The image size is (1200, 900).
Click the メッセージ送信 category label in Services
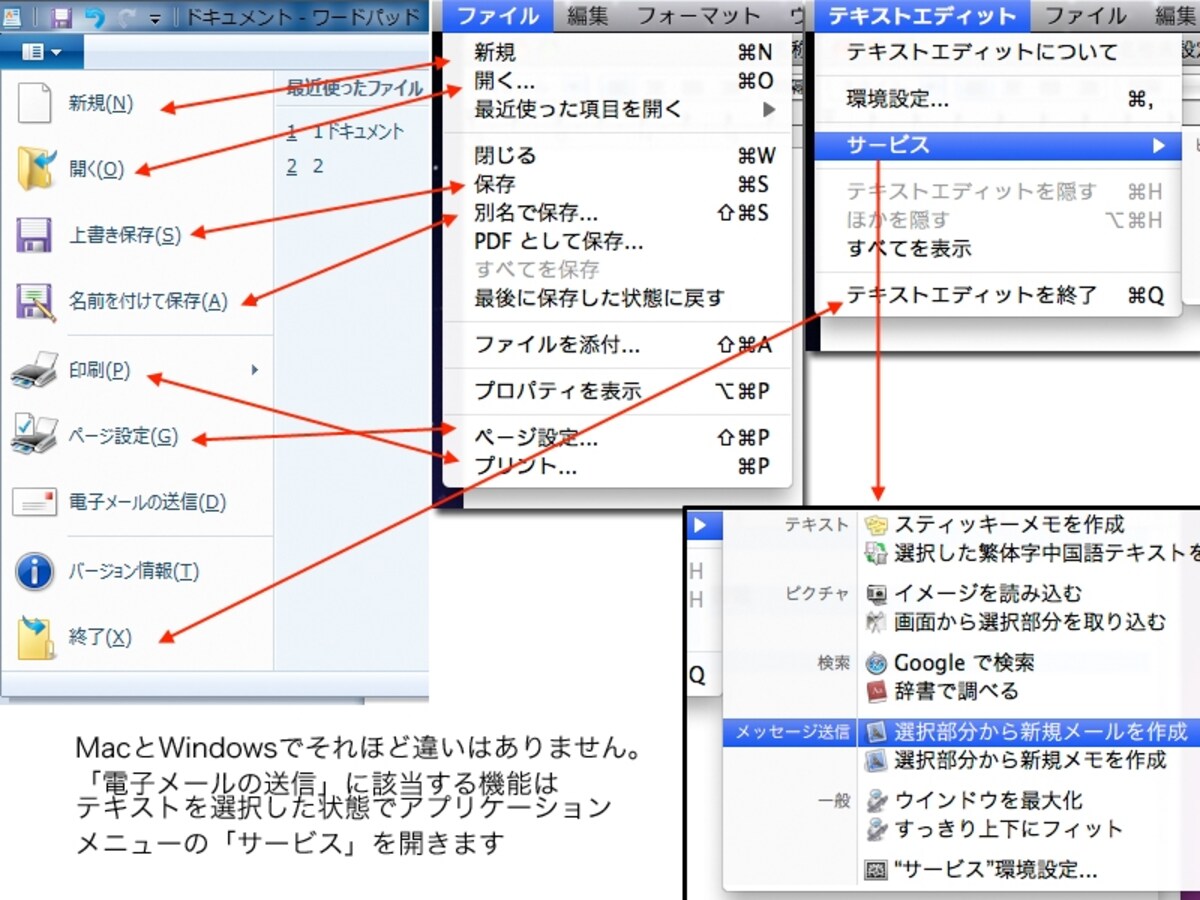(x=793, y=732)
